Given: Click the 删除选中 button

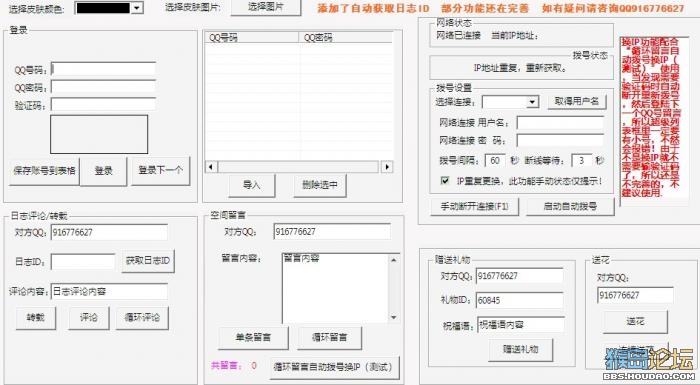Looking at the screenshot, I should pyautogui.click(x=320, y=185).
